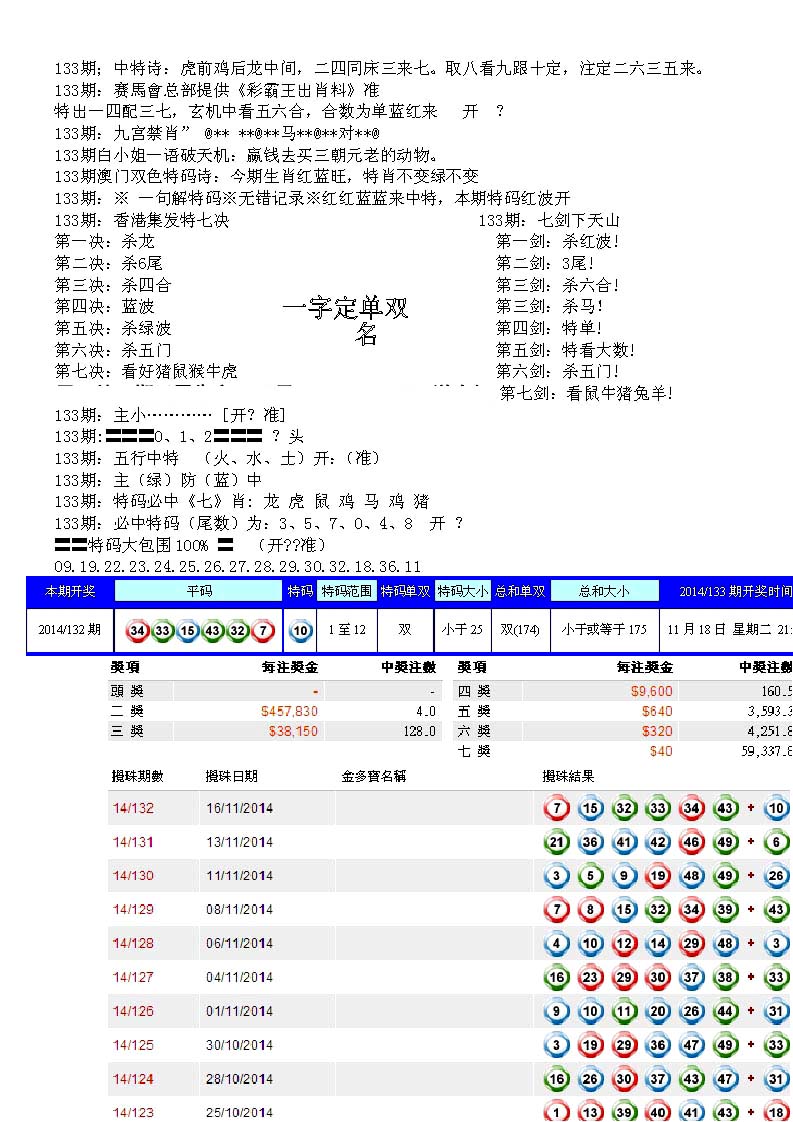Image resolution: width=793 pixels, height=1122 pixels.
Task: Click red ball 7 in the 平码 draw row
Action: click(x=263, y=630)
